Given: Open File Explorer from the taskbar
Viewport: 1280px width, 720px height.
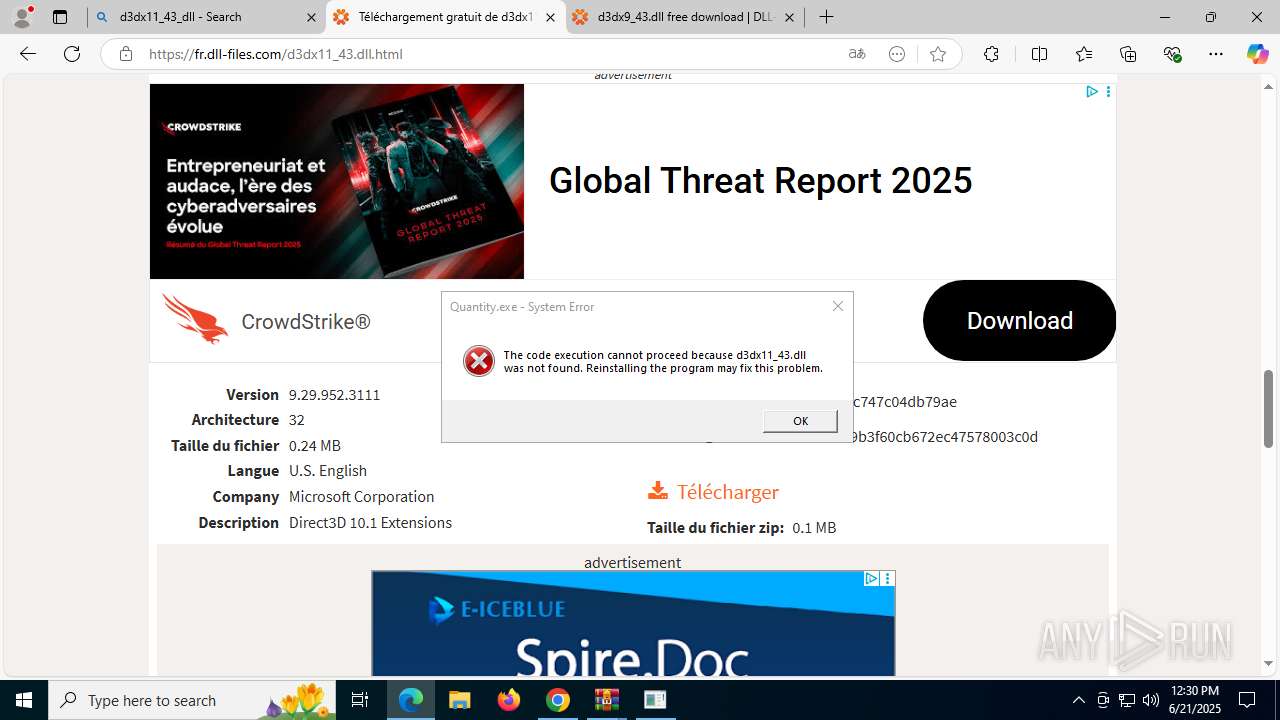Looking at the screenshot, I should pos(459,700).
